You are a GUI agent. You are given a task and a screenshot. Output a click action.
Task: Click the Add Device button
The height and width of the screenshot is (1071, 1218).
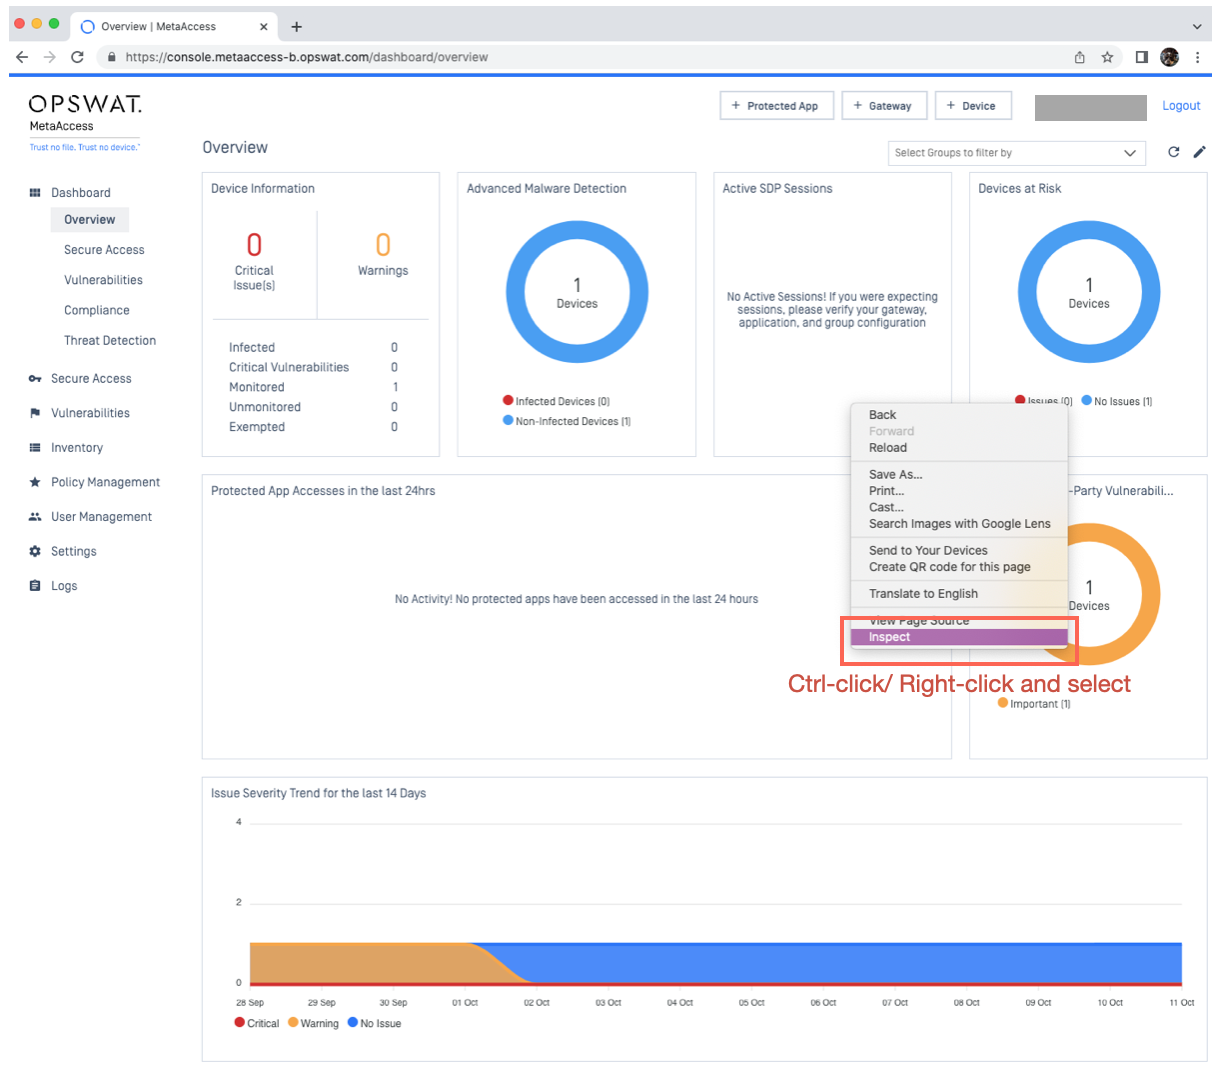[x=973, y=106]
